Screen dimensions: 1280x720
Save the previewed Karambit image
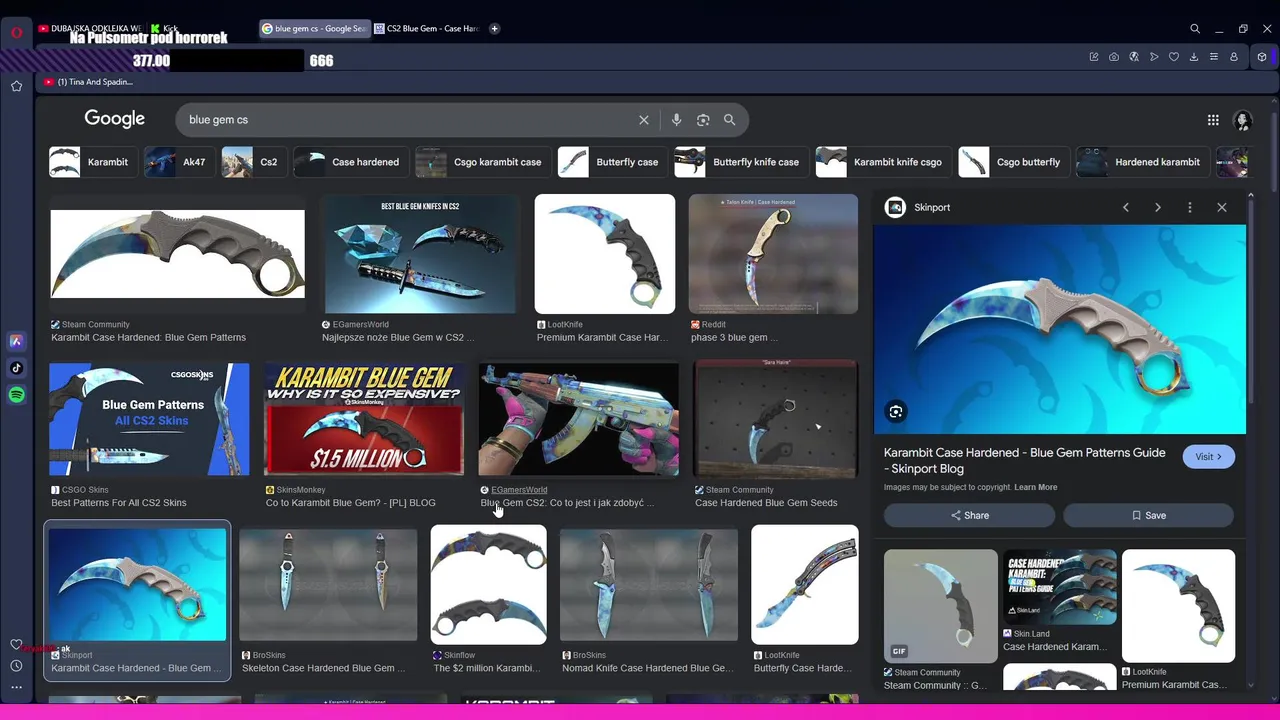(1148, 515)
